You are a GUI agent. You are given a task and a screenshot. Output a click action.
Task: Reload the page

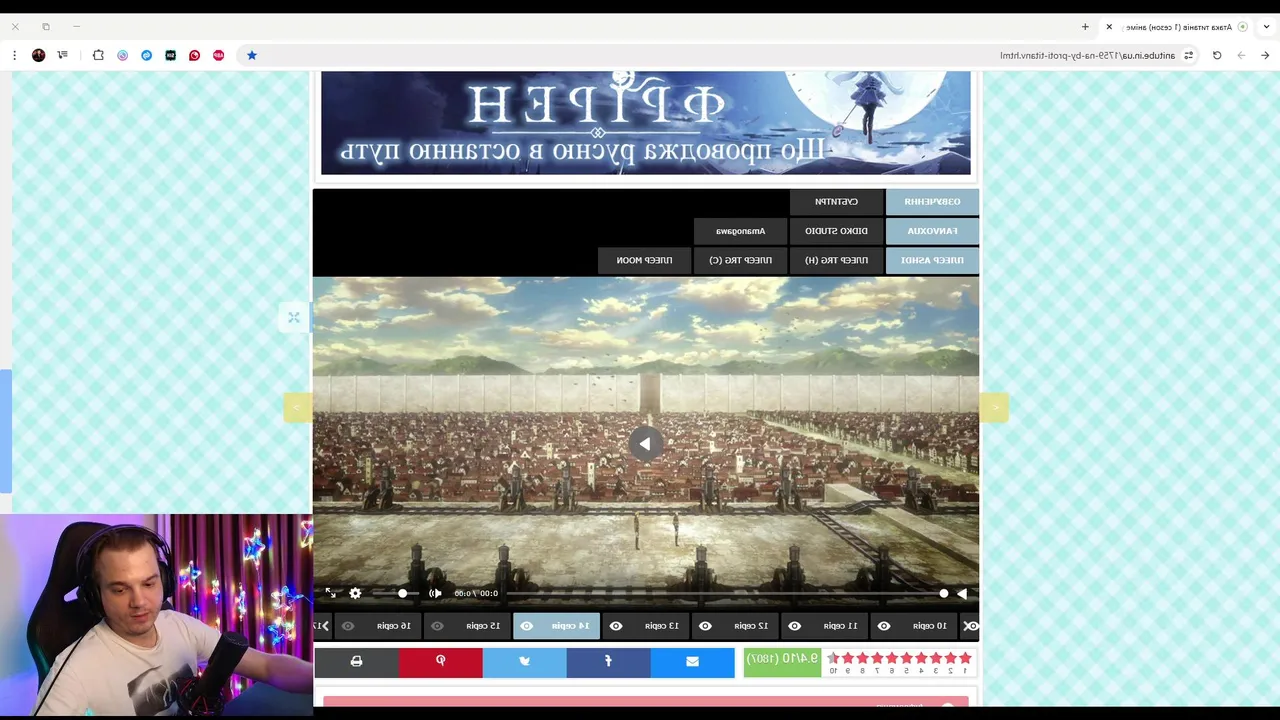pos(1217,55)
